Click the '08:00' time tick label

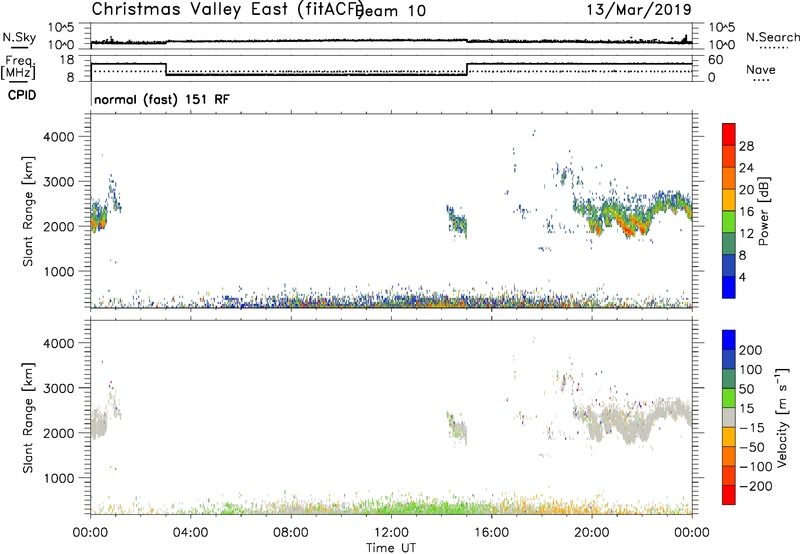(x=291, y=533)
